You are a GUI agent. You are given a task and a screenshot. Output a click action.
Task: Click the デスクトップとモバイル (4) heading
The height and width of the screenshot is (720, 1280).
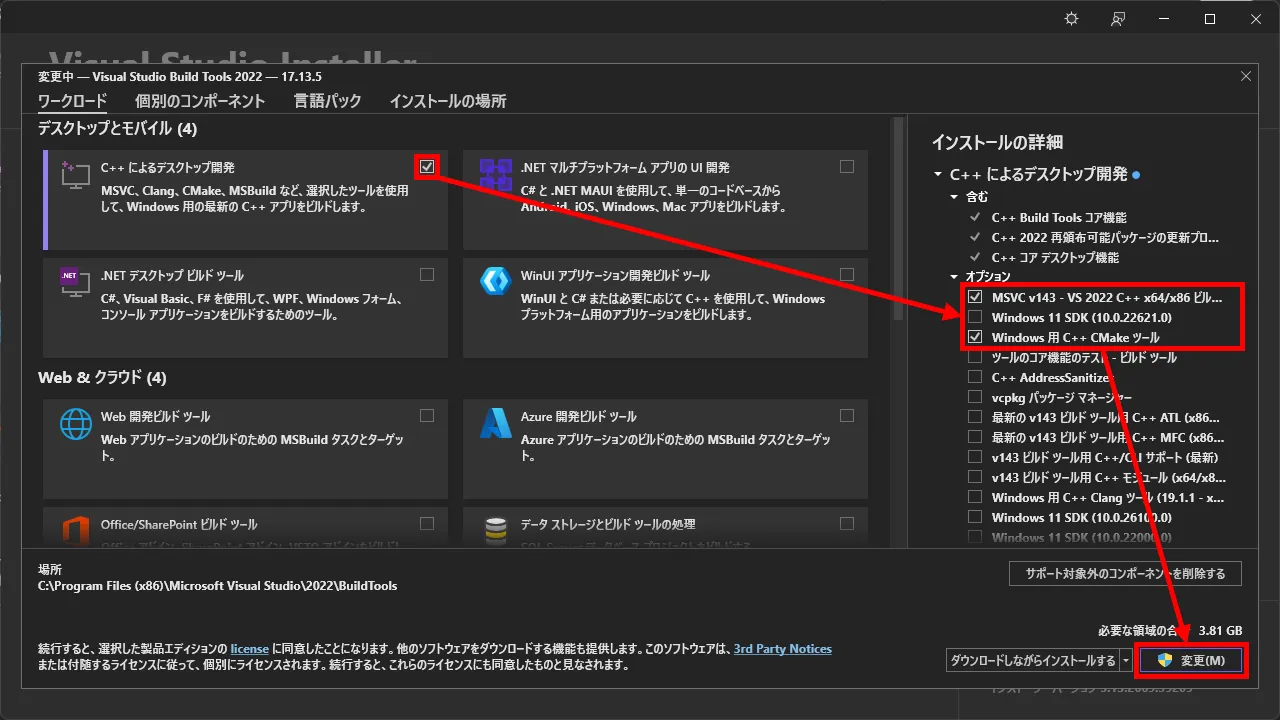[x=118, y=129]
